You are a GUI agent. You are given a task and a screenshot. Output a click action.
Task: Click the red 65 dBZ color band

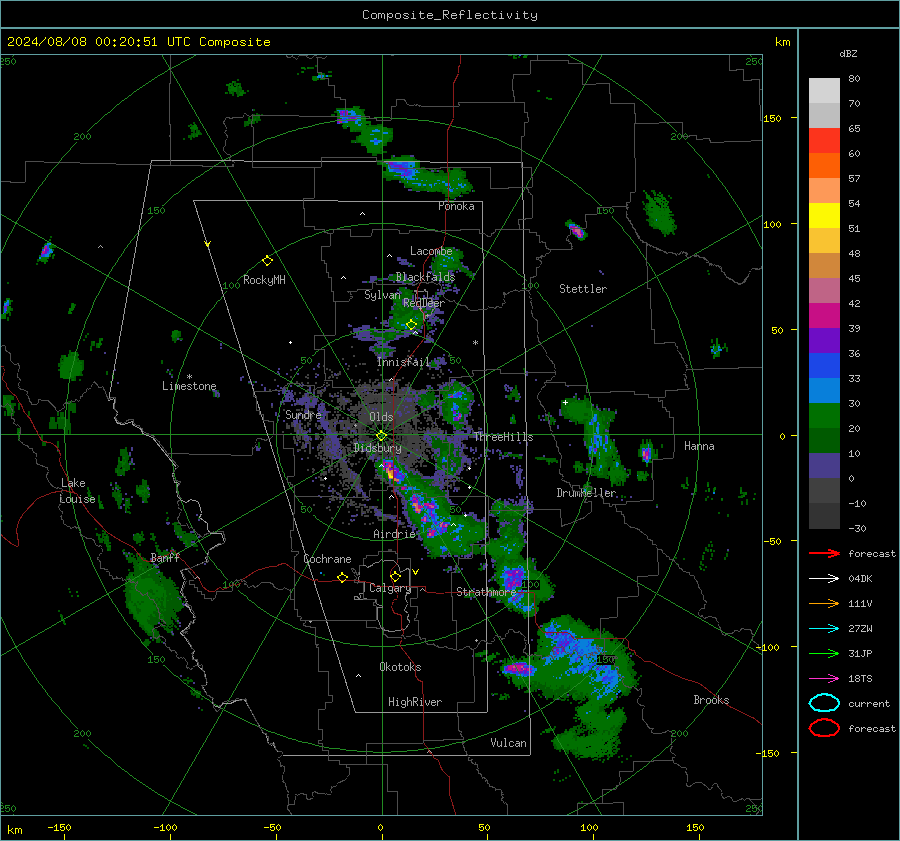click(x=824, y=140)
